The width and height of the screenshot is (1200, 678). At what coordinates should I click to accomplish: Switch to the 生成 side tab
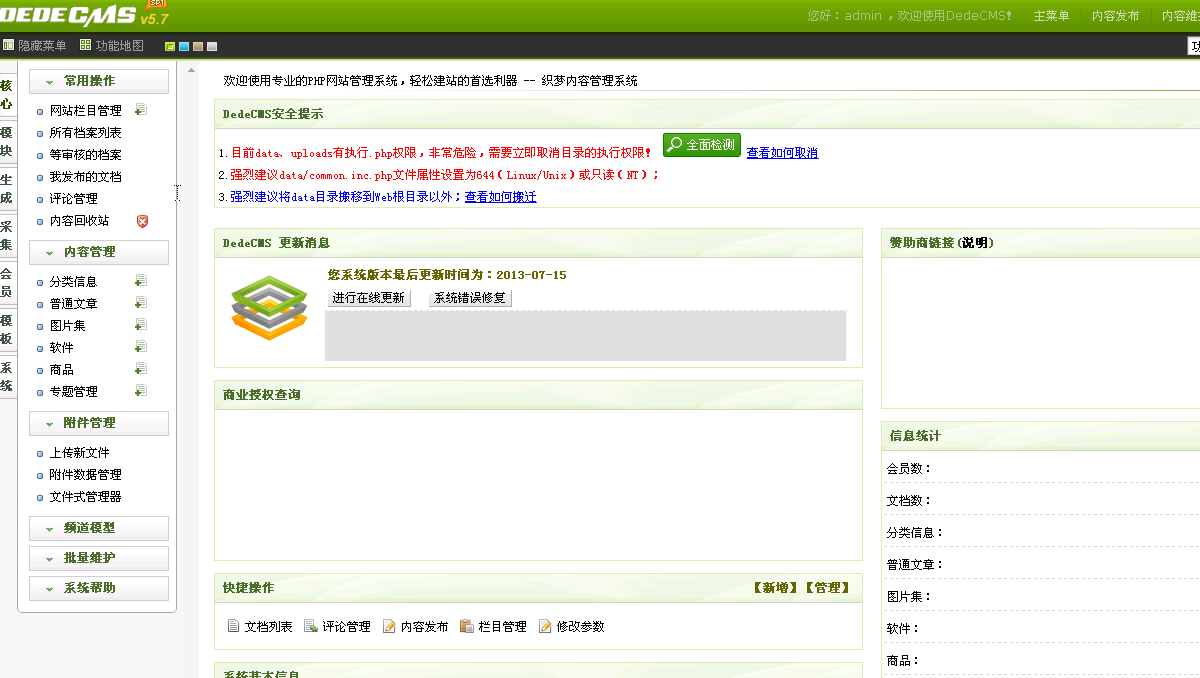[x=7, y=189]
